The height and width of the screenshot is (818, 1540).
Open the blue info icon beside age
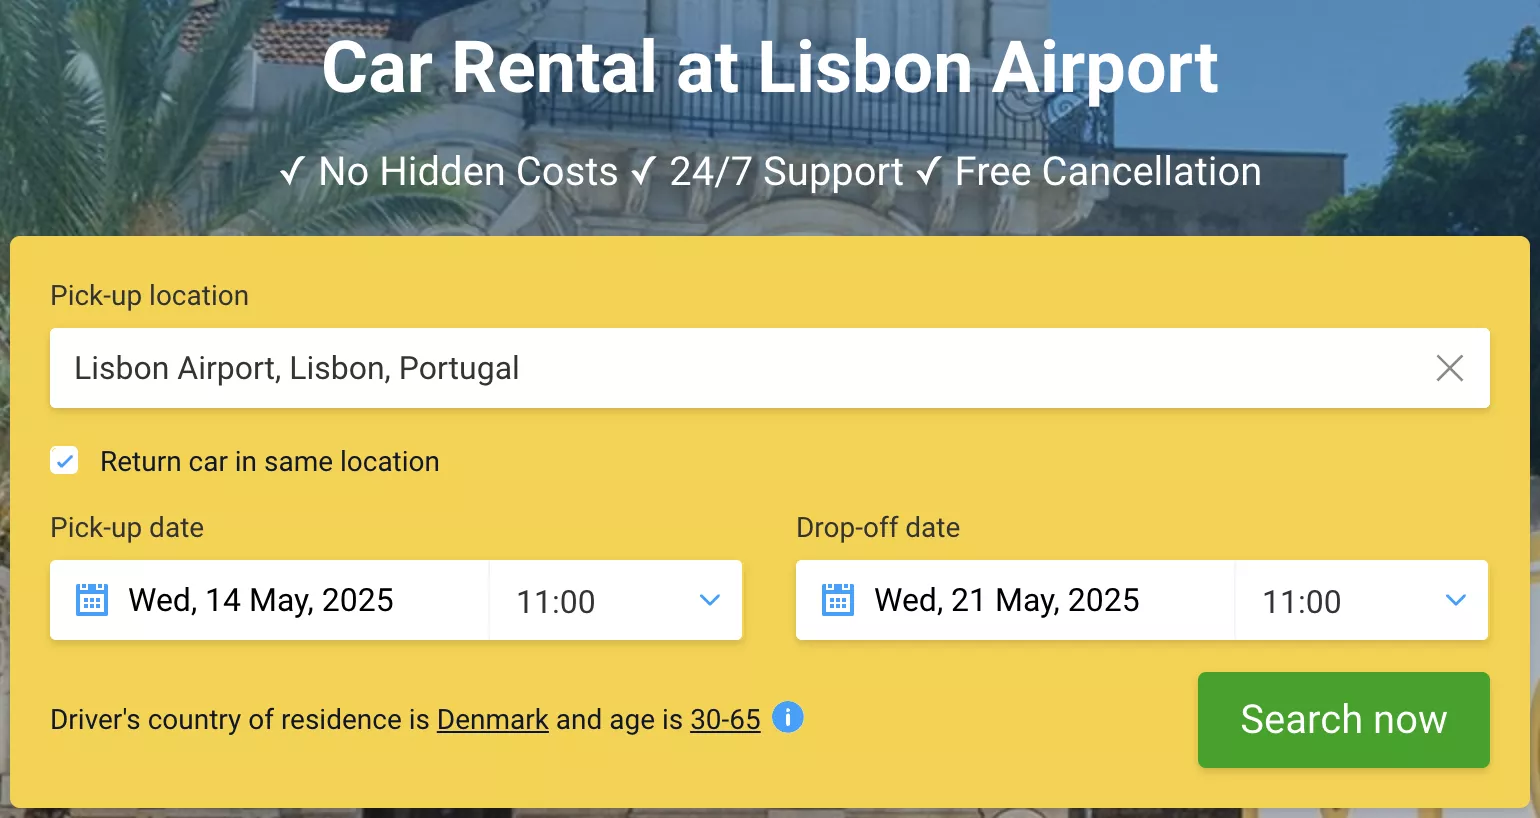click(788, 717)
